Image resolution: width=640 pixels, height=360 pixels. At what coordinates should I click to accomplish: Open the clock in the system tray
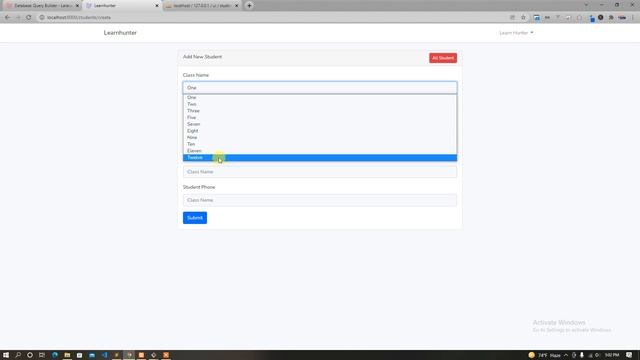coord(612,355)
